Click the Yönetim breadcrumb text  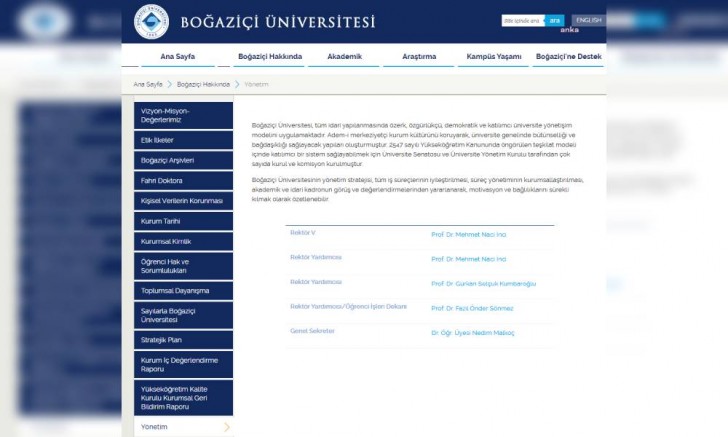[x=256, y=85]
